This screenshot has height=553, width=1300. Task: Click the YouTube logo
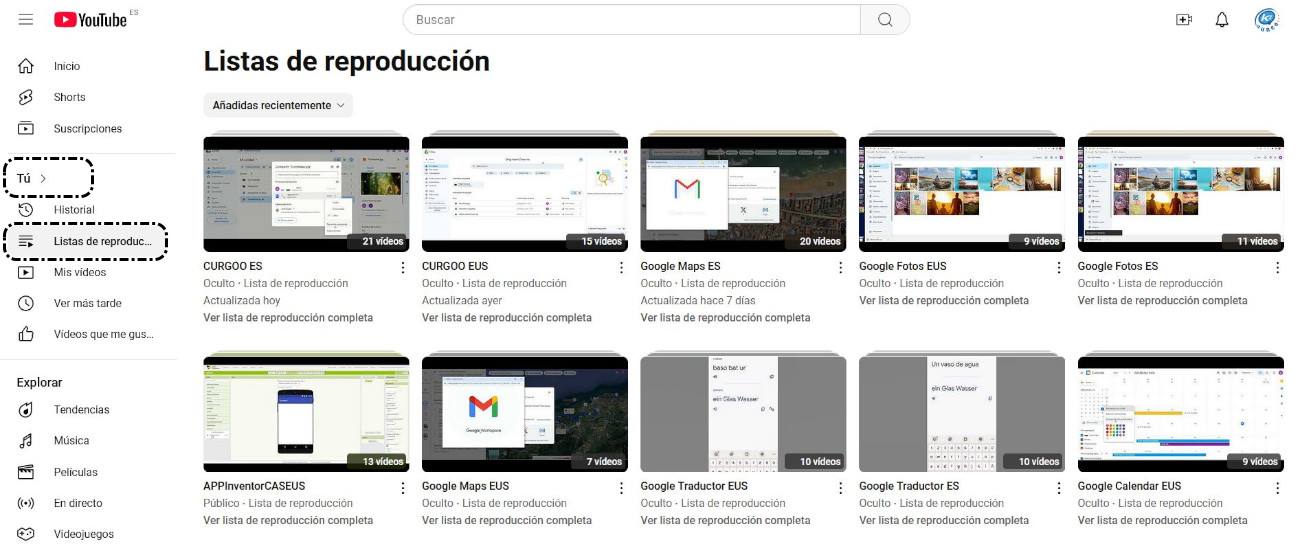(x=90, y=19)
